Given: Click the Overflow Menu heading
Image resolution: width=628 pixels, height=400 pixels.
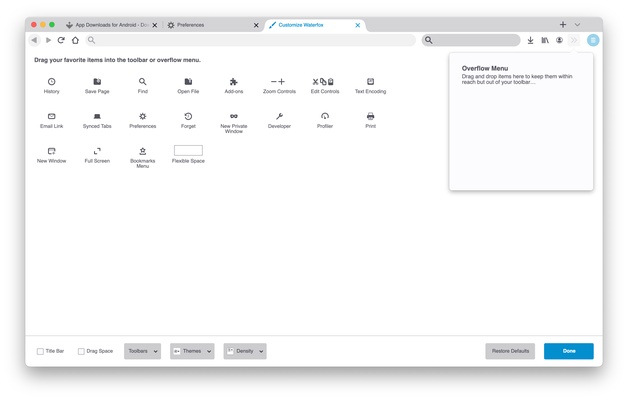Looking at the screenshot, I should (x=485, y=68).
